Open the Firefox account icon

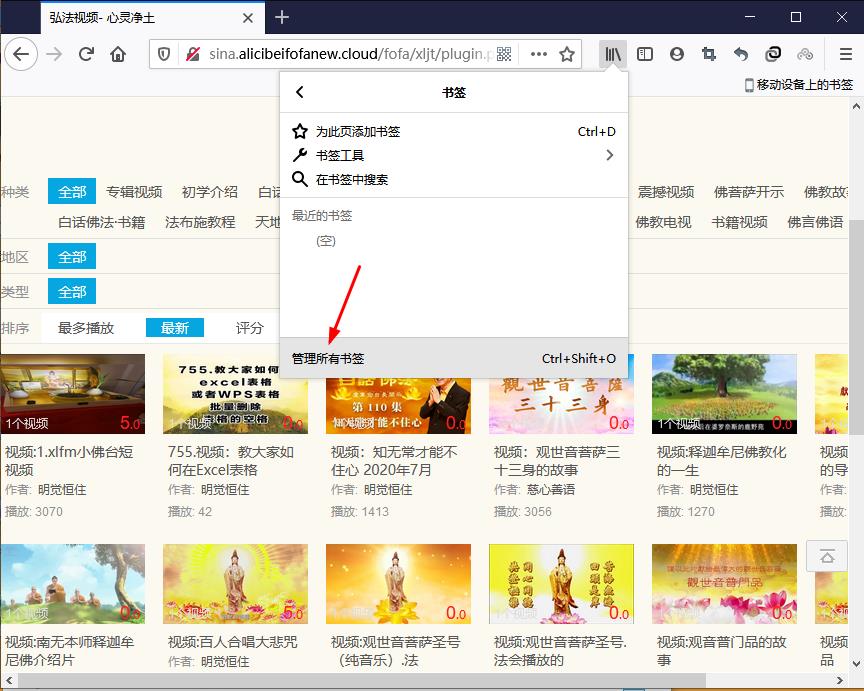tap(677, 54)
